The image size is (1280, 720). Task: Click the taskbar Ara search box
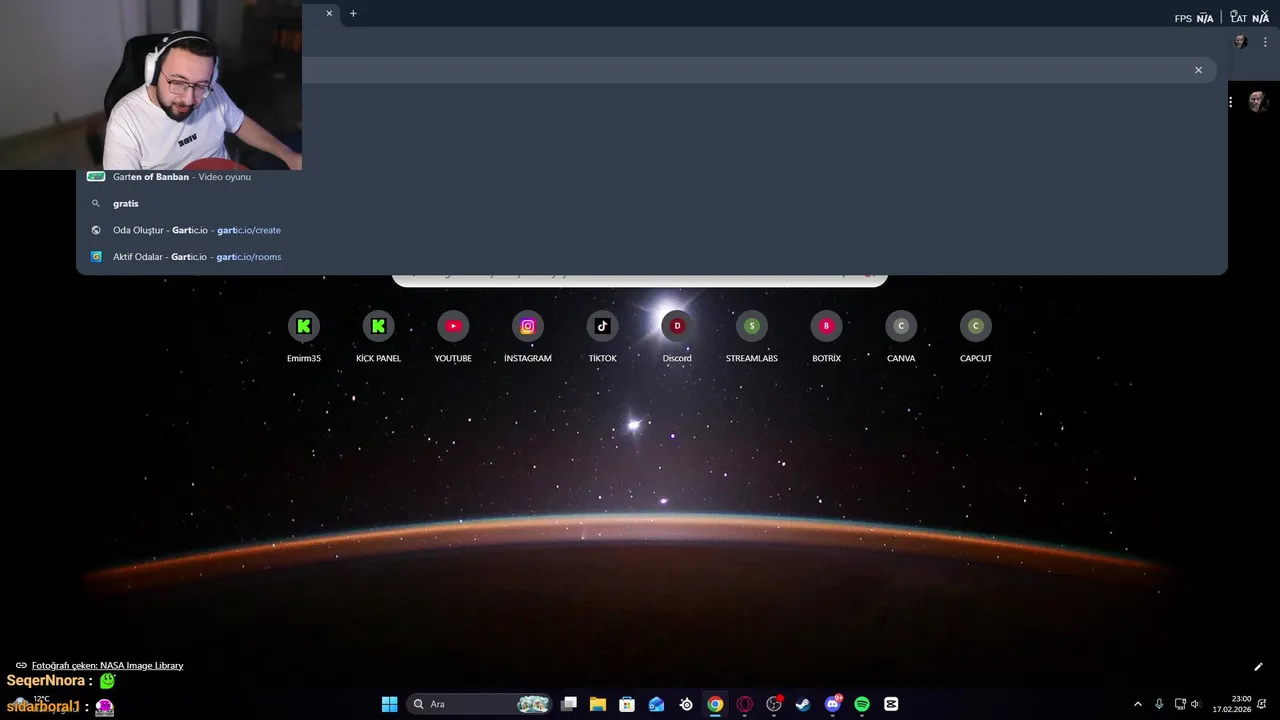[x=480, y=704]
